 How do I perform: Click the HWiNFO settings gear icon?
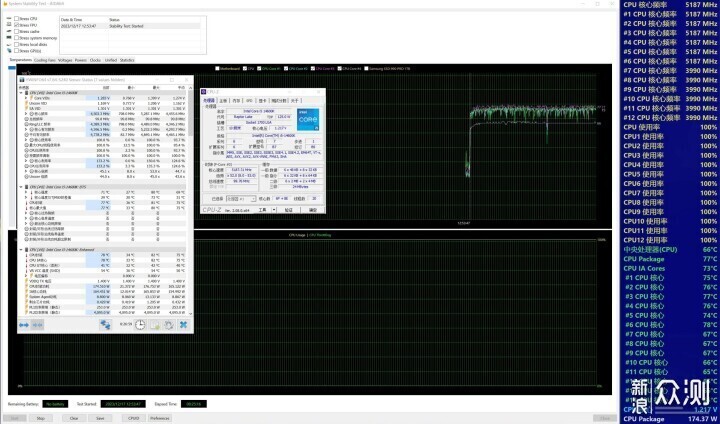click(168, 323)
